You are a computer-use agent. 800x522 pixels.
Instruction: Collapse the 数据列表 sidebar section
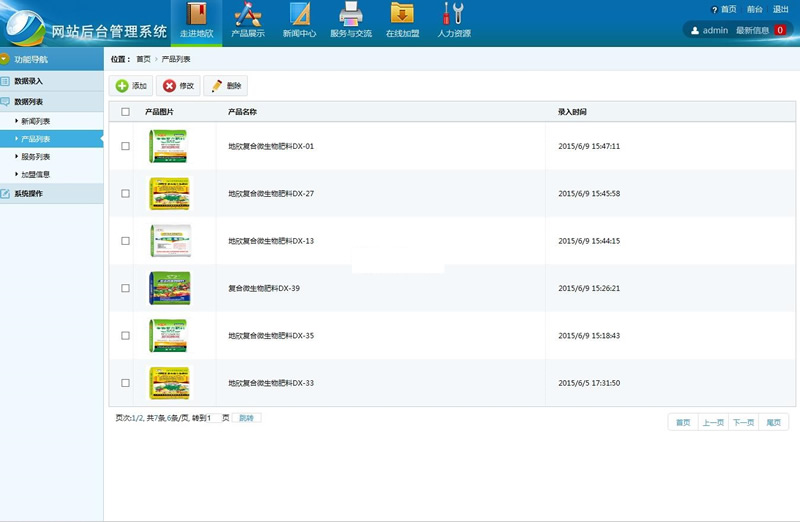pos(30,102)
